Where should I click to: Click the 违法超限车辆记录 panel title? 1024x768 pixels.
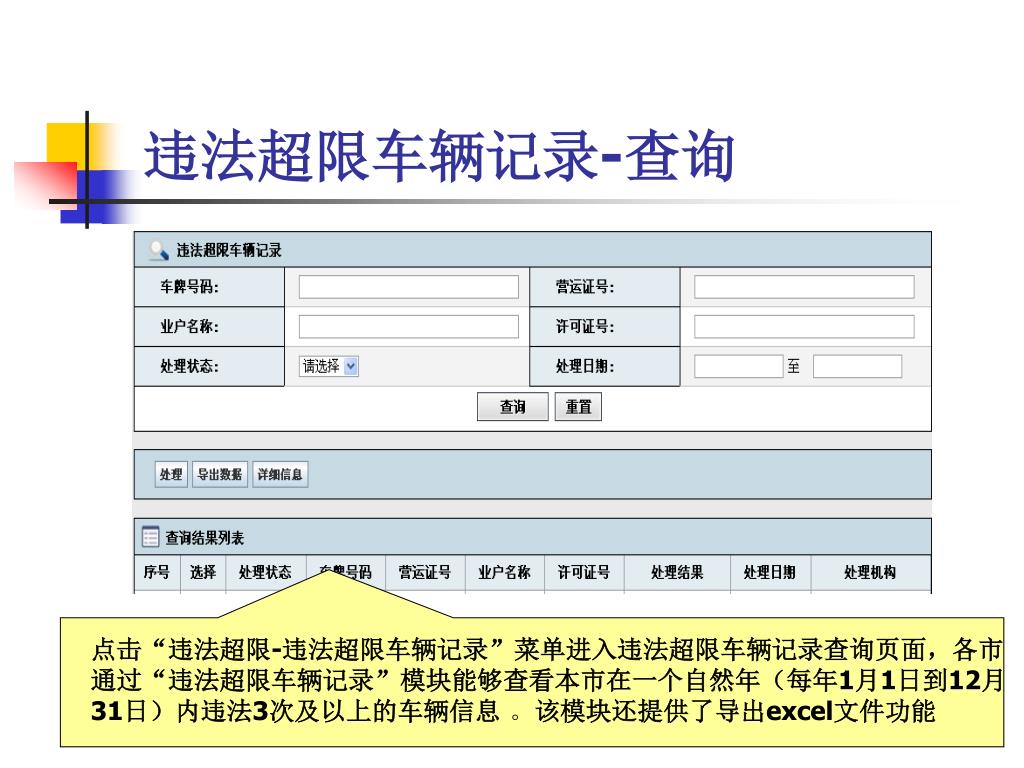[x=229, y=250]
